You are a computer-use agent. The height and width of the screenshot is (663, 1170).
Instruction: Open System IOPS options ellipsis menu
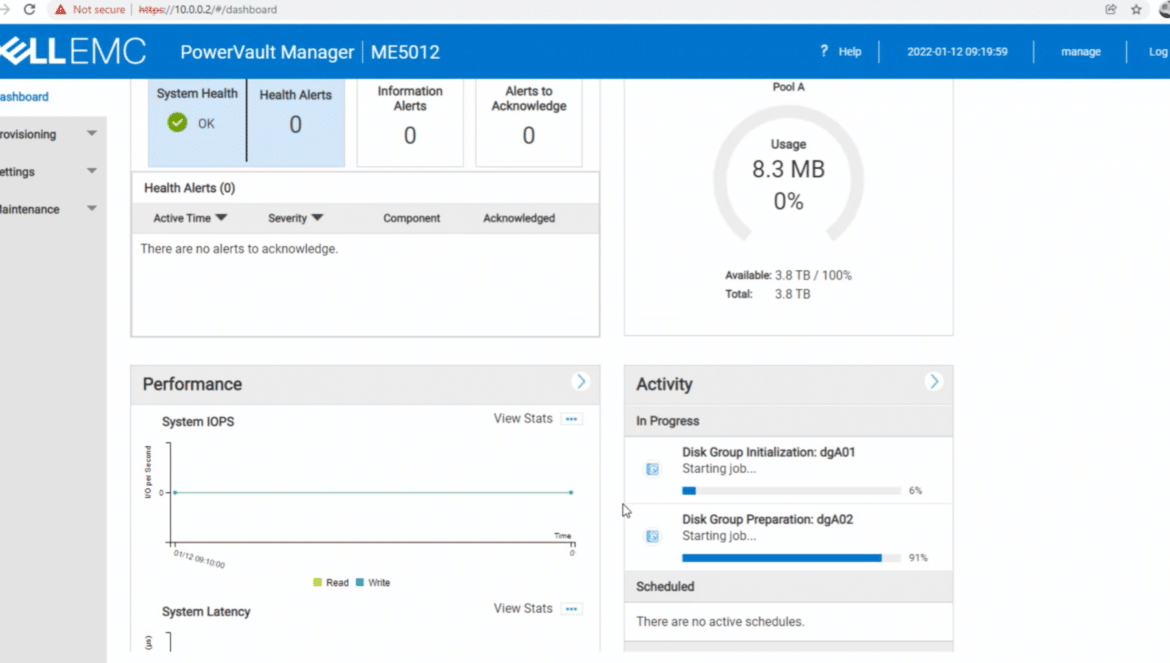pyautogui.click(x=572, y=419)
